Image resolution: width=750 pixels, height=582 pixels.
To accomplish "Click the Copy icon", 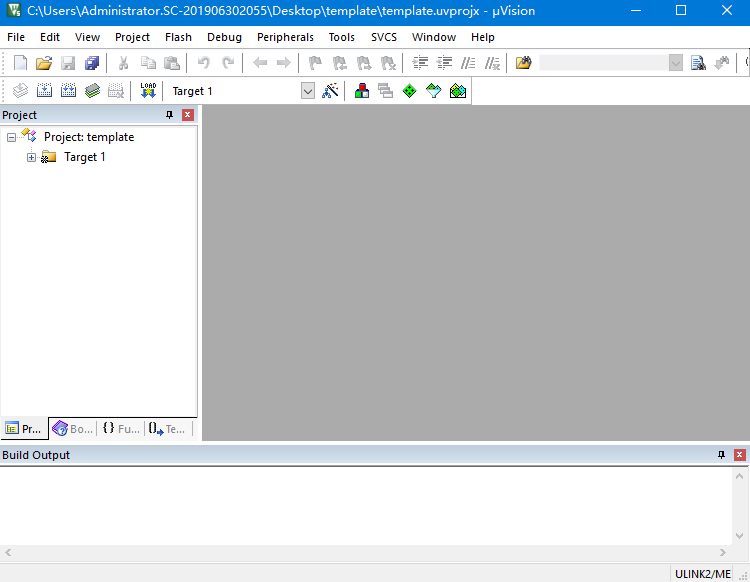I will (148, 63).
